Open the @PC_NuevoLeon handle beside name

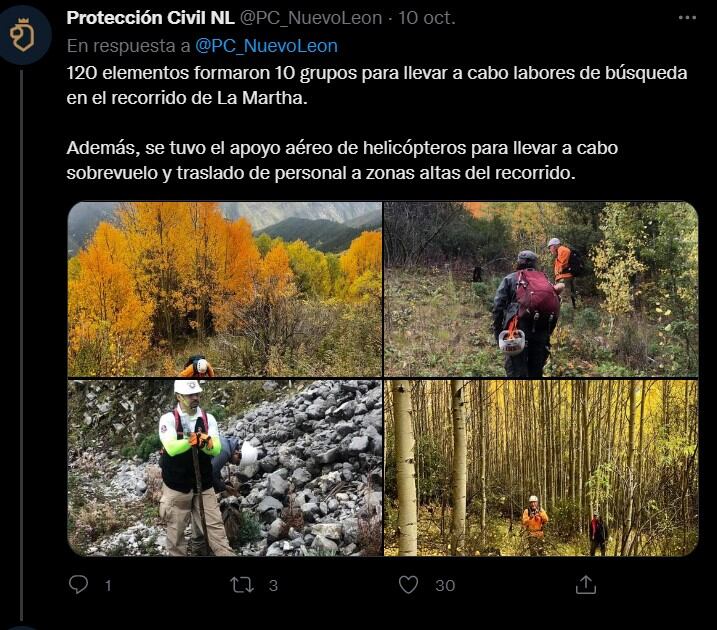(x=311, y=18)
